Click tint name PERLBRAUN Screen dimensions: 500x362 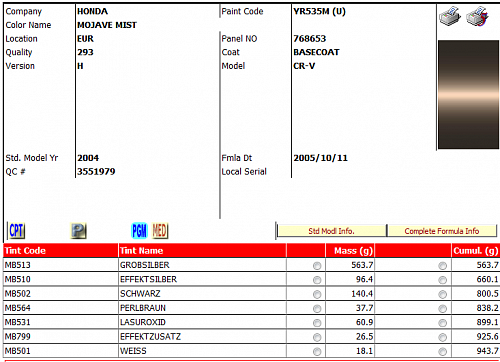click(143, 308)
